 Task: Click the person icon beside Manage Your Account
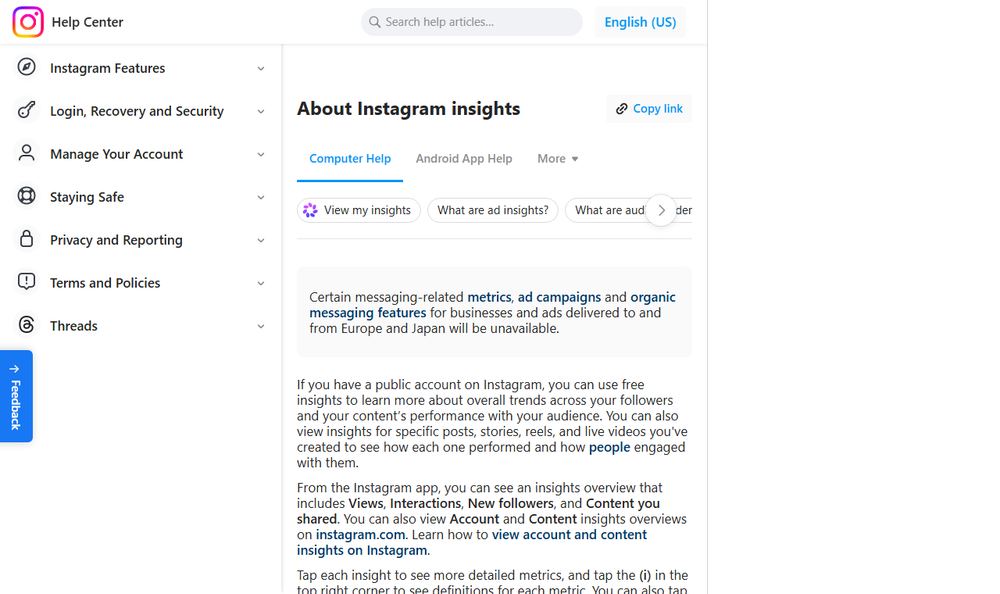[x=26, y=153]
